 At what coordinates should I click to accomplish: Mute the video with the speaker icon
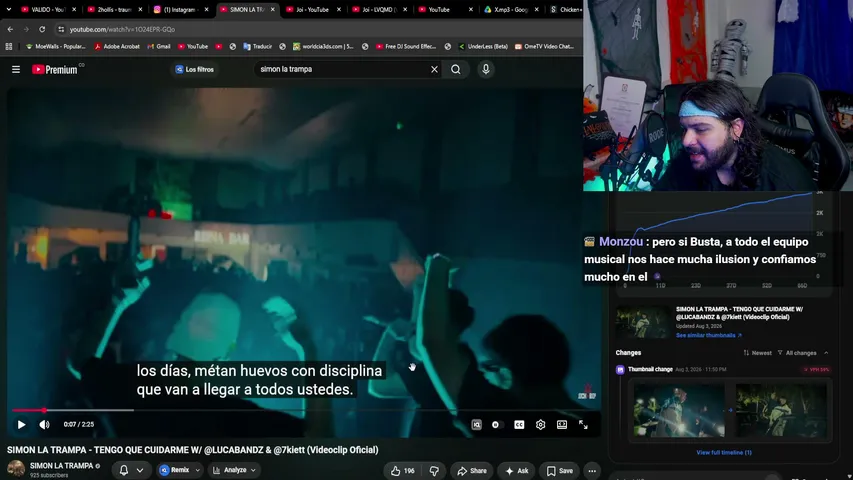point(45,424)
